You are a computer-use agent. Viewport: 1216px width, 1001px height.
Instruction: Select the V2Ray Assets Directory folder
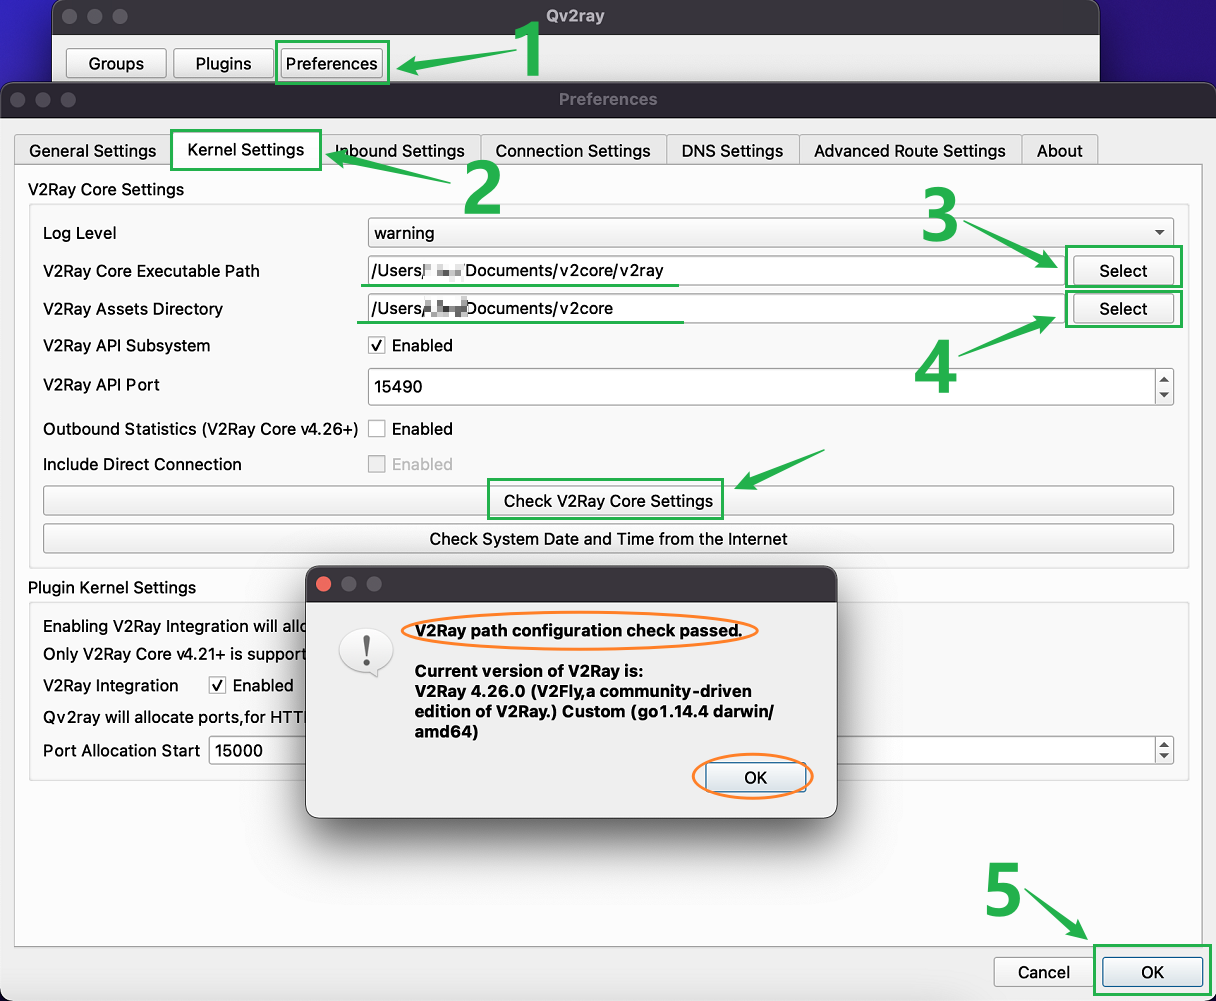pos(1123,309)
